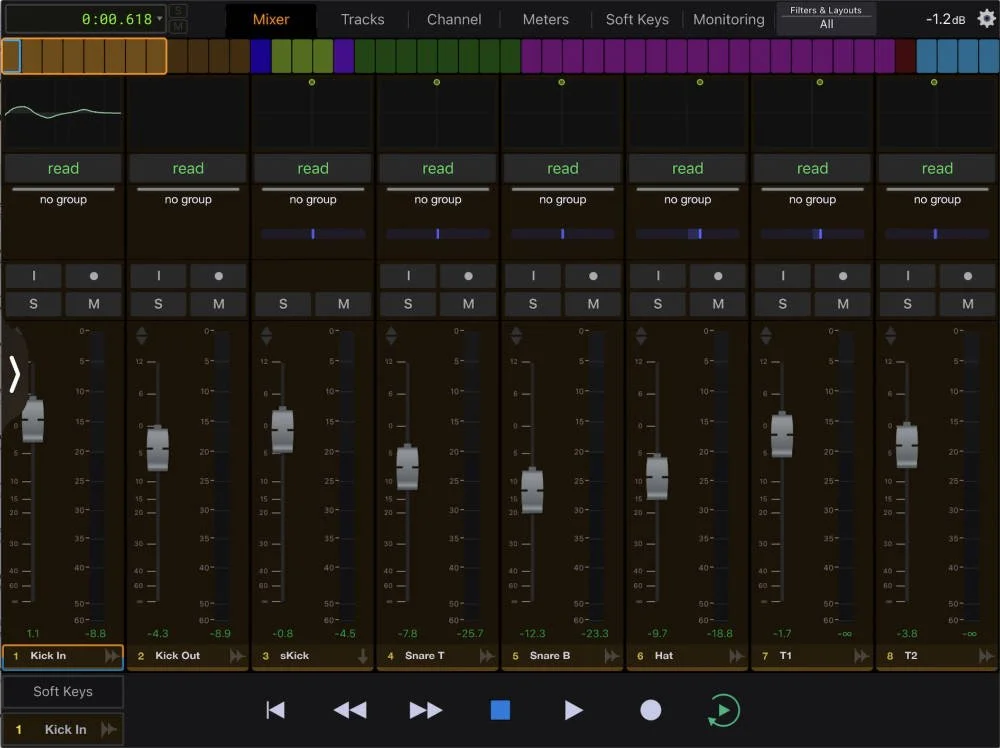Click the fader up/down arrows on the T2 strip

pos(891,335)
